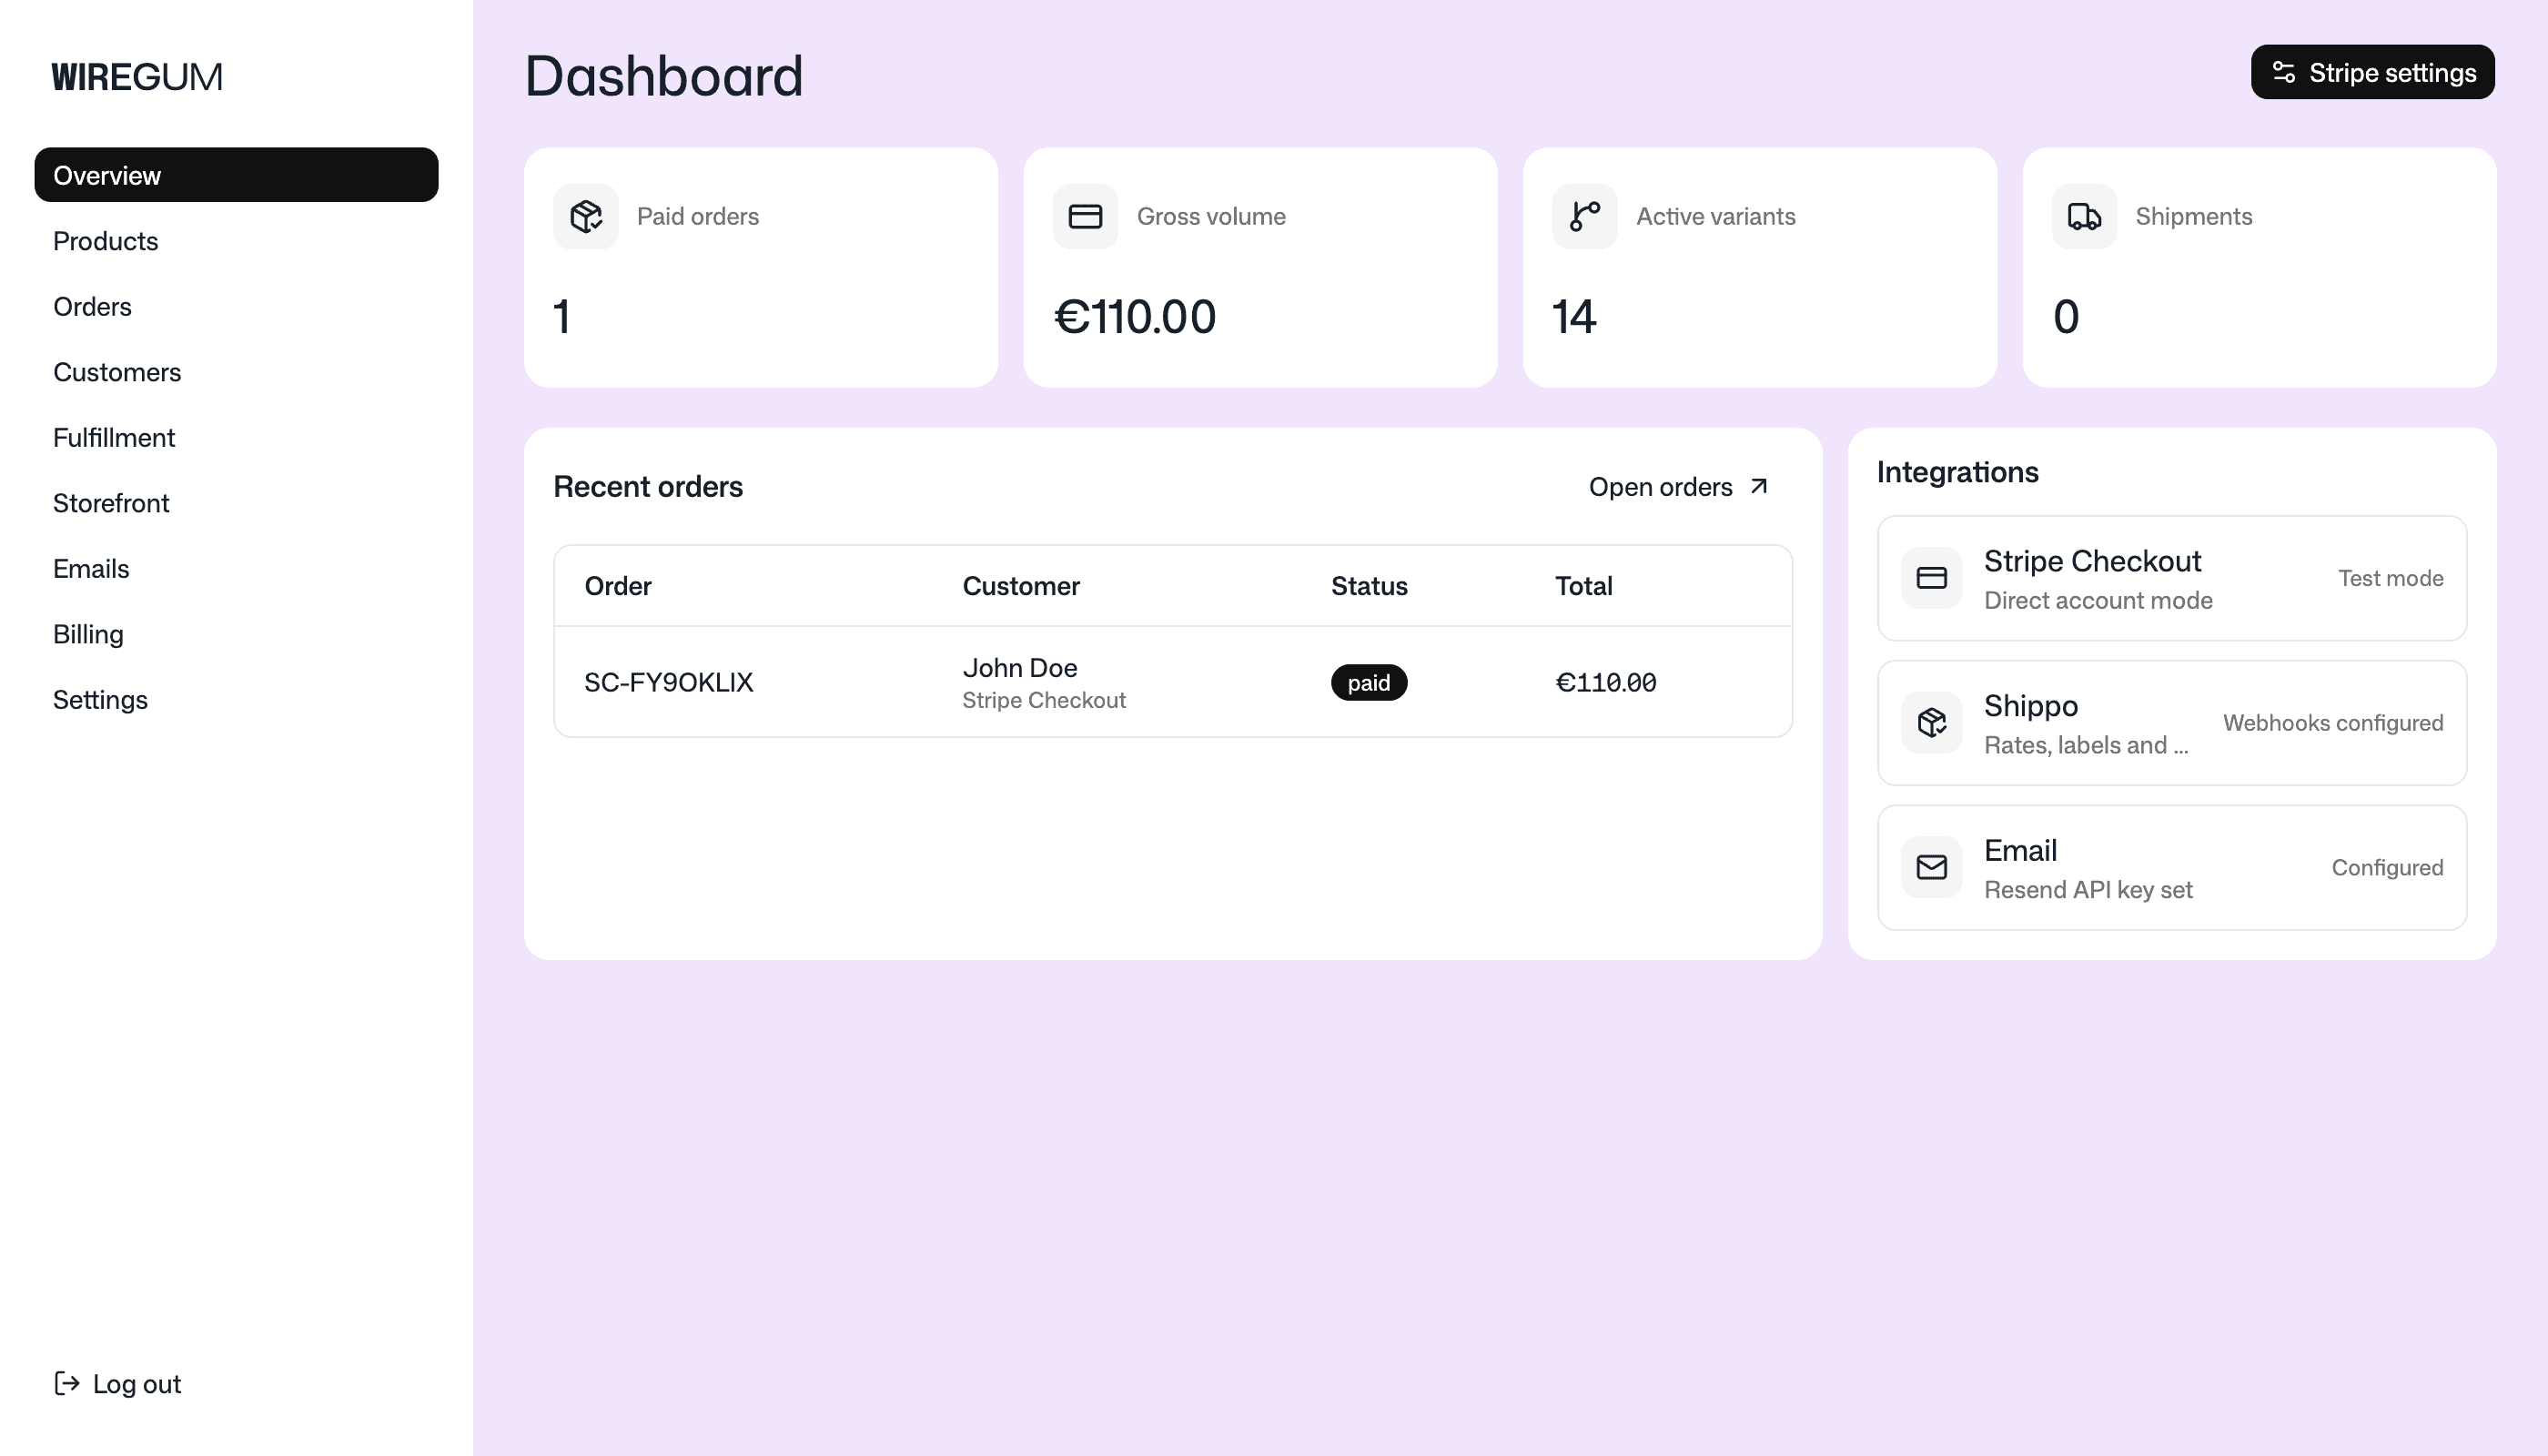Open the Email integration card

[2172, 867]
